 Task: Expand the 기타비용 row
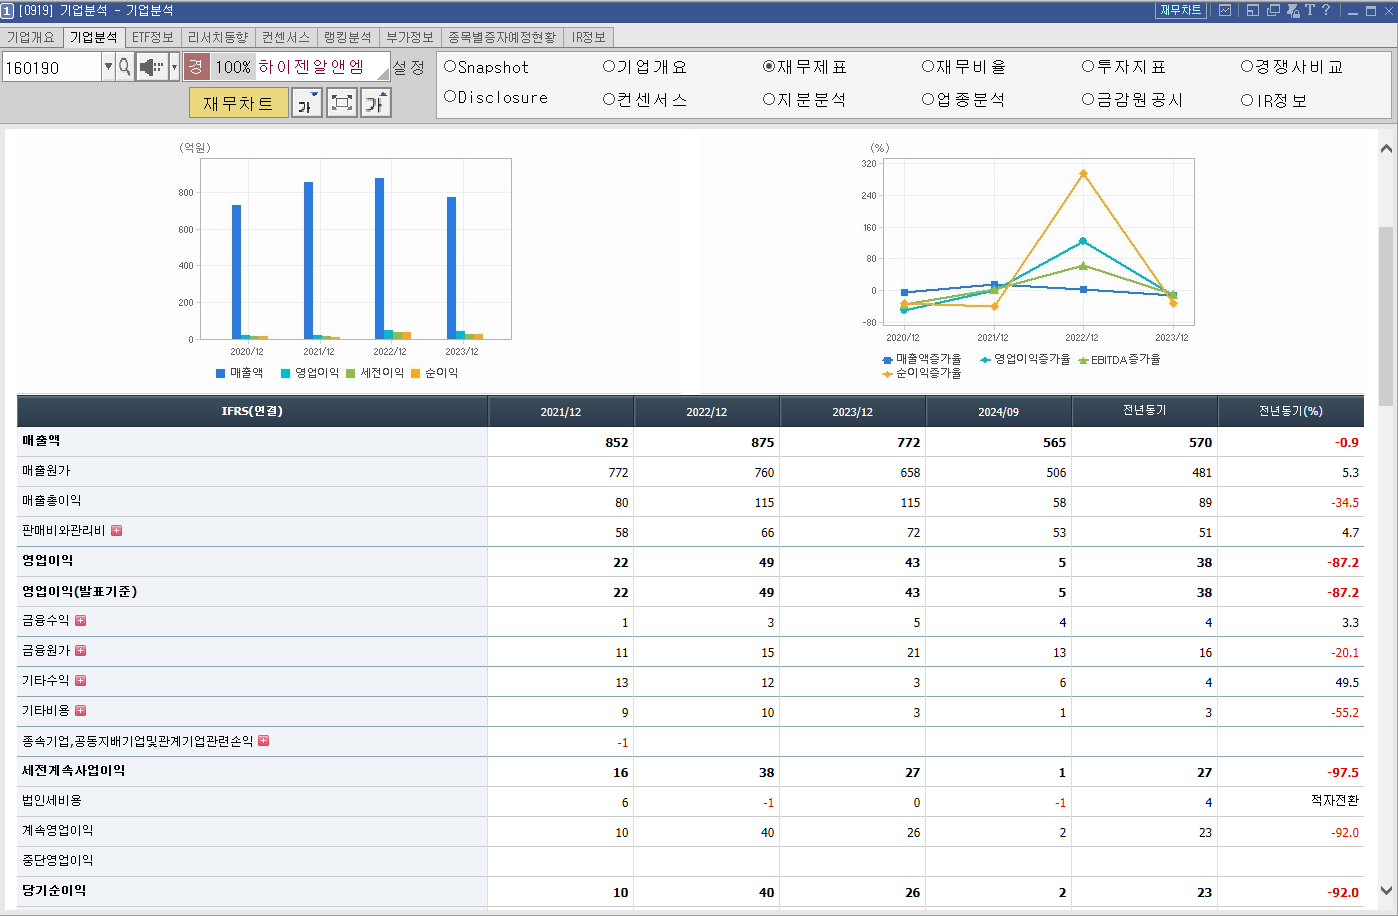pyautogui.click(x=81, y=711)
